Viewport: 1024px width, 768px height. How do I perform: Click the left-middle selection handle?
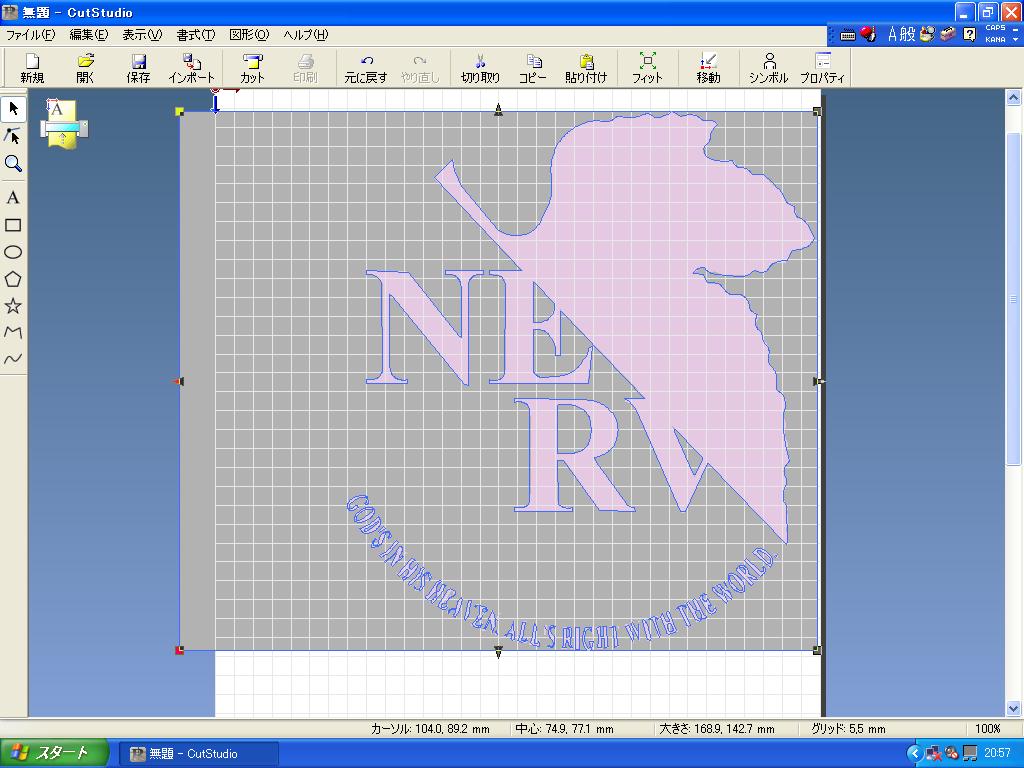pos(179,381)
